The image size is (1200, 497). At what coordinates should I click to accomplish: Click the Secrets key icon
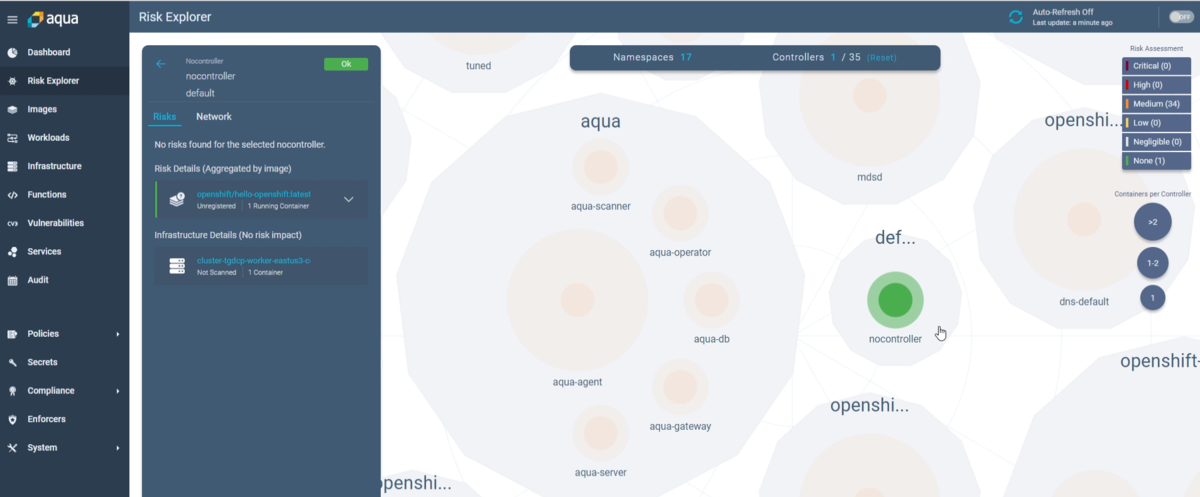coord(12,362)
